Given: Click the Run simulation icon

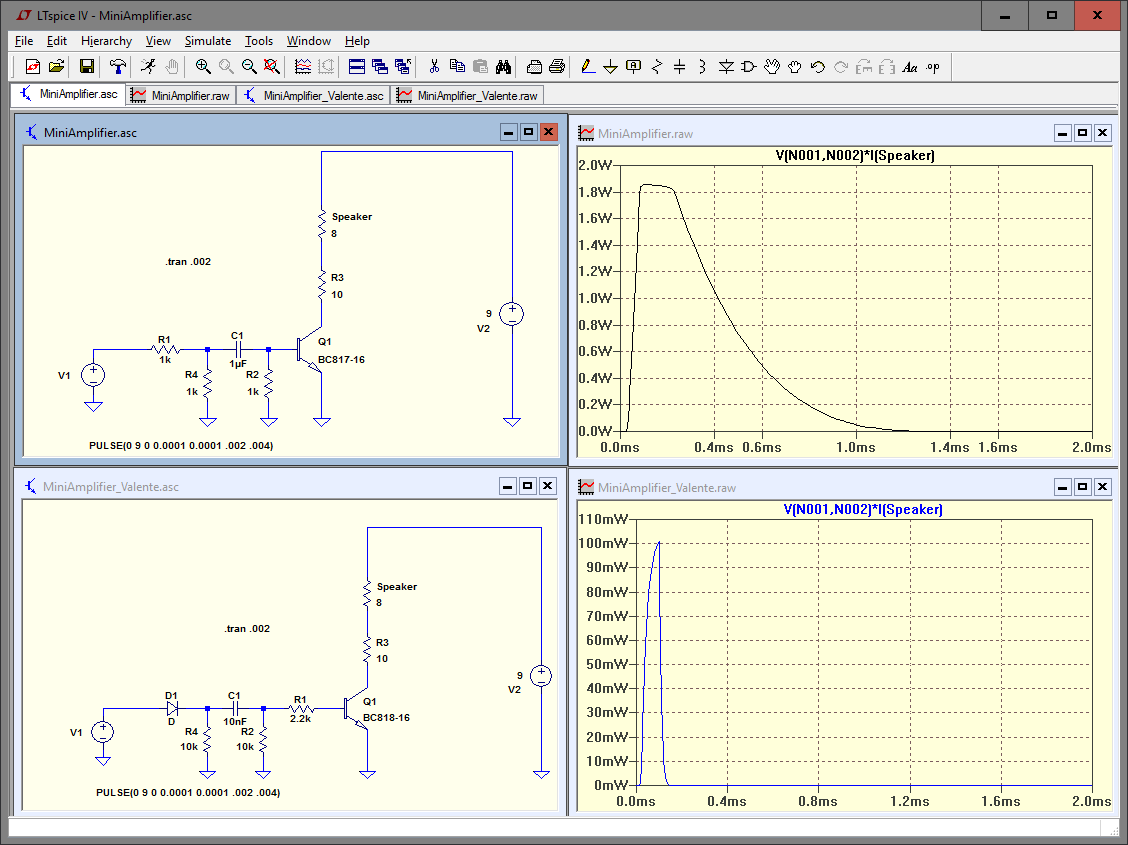Looking at the screenshot, I should [148, 67].
